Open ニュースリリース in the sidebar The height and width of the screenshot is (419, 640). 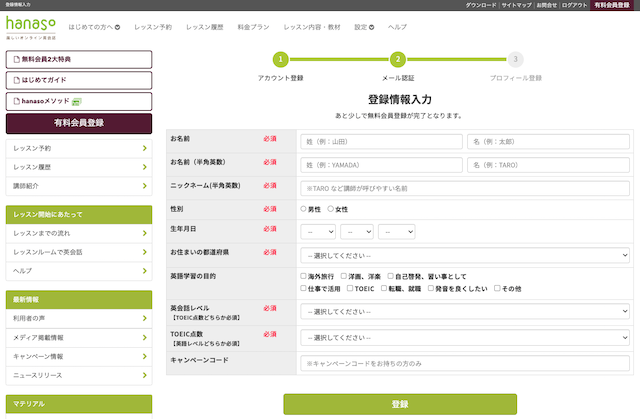[x=79, y=375]
